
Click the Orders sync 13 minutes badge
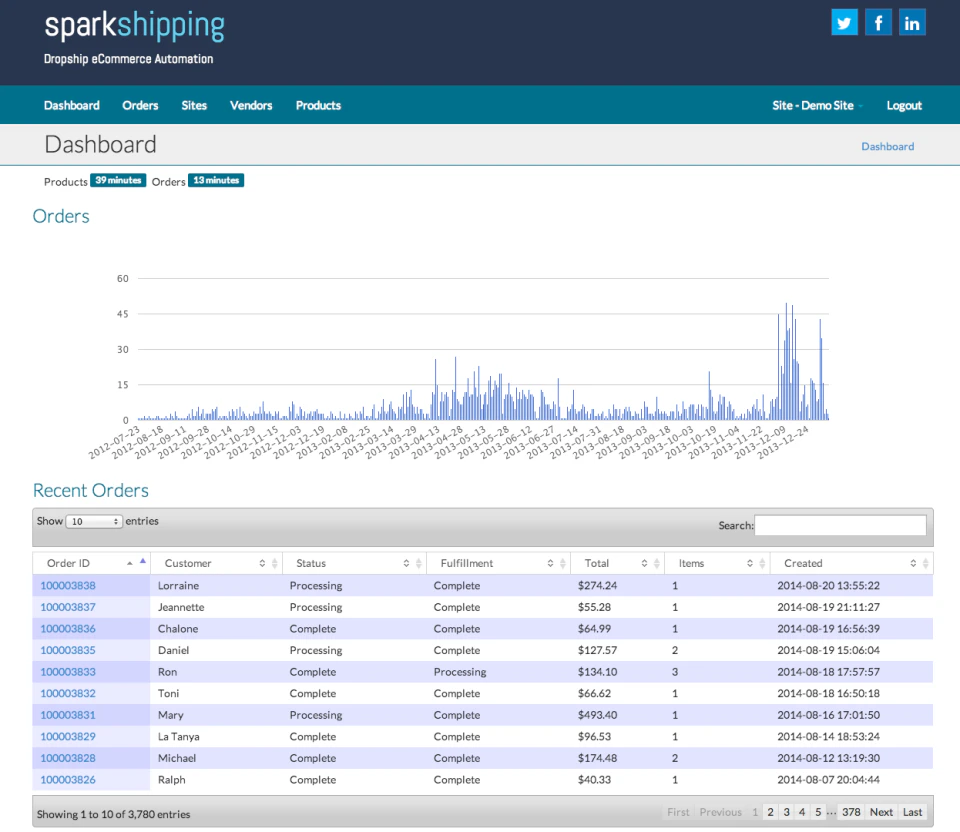216,180
